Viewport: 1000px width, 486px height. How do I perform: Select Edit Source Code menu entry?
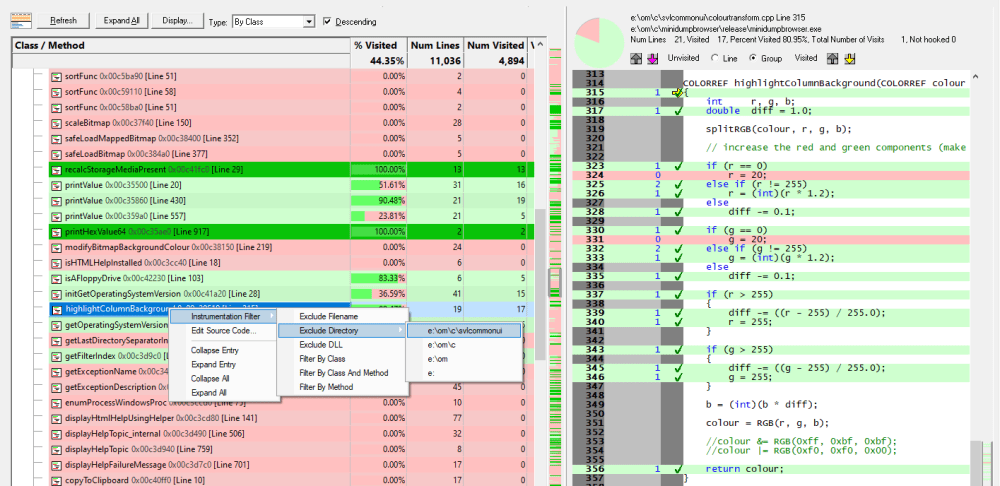pos(223,330)
